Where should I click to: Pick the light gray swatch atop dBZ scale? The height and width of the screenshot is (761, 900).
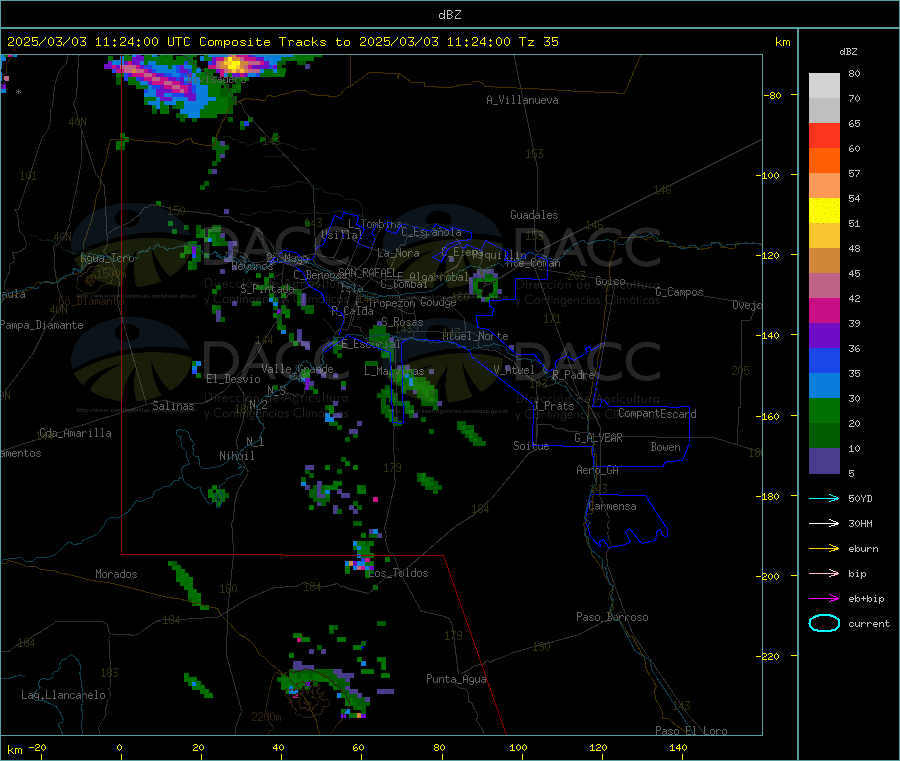tap(824, 86)
